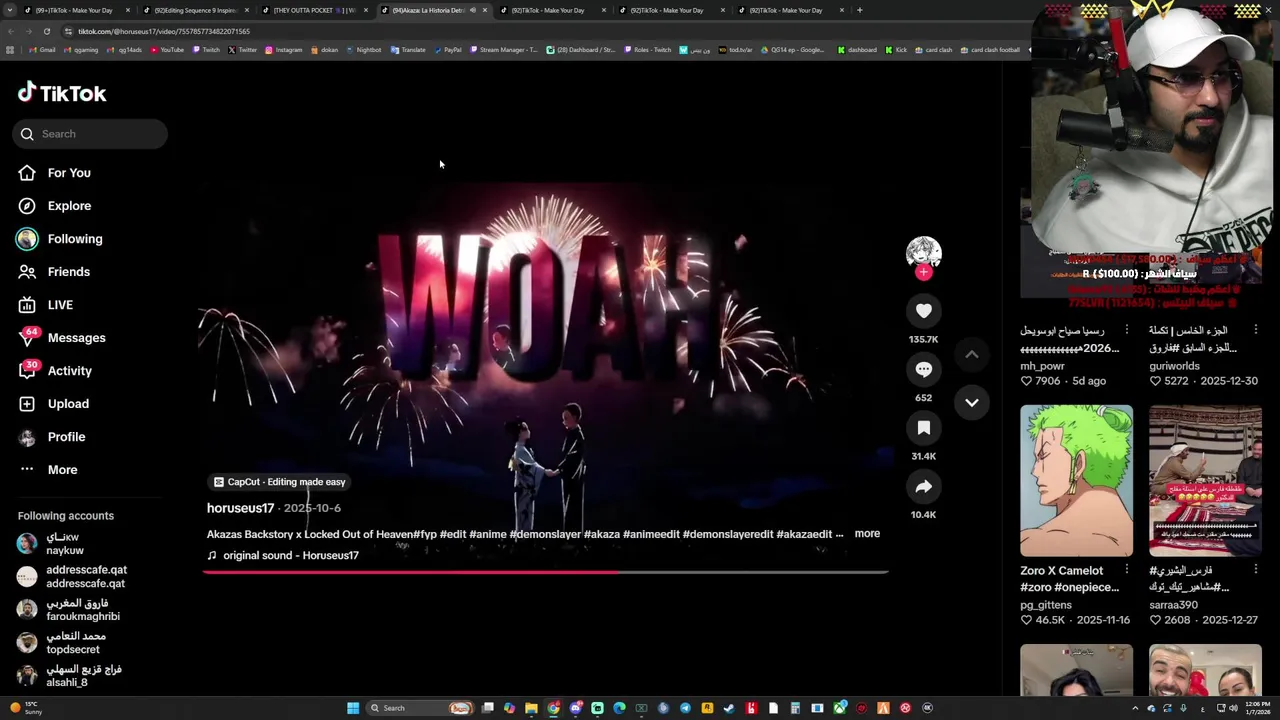Click the #akaza hashtag in description
Image resolution: width=1280 pixels, height=720 pixels.
click(x=601, y=535)
